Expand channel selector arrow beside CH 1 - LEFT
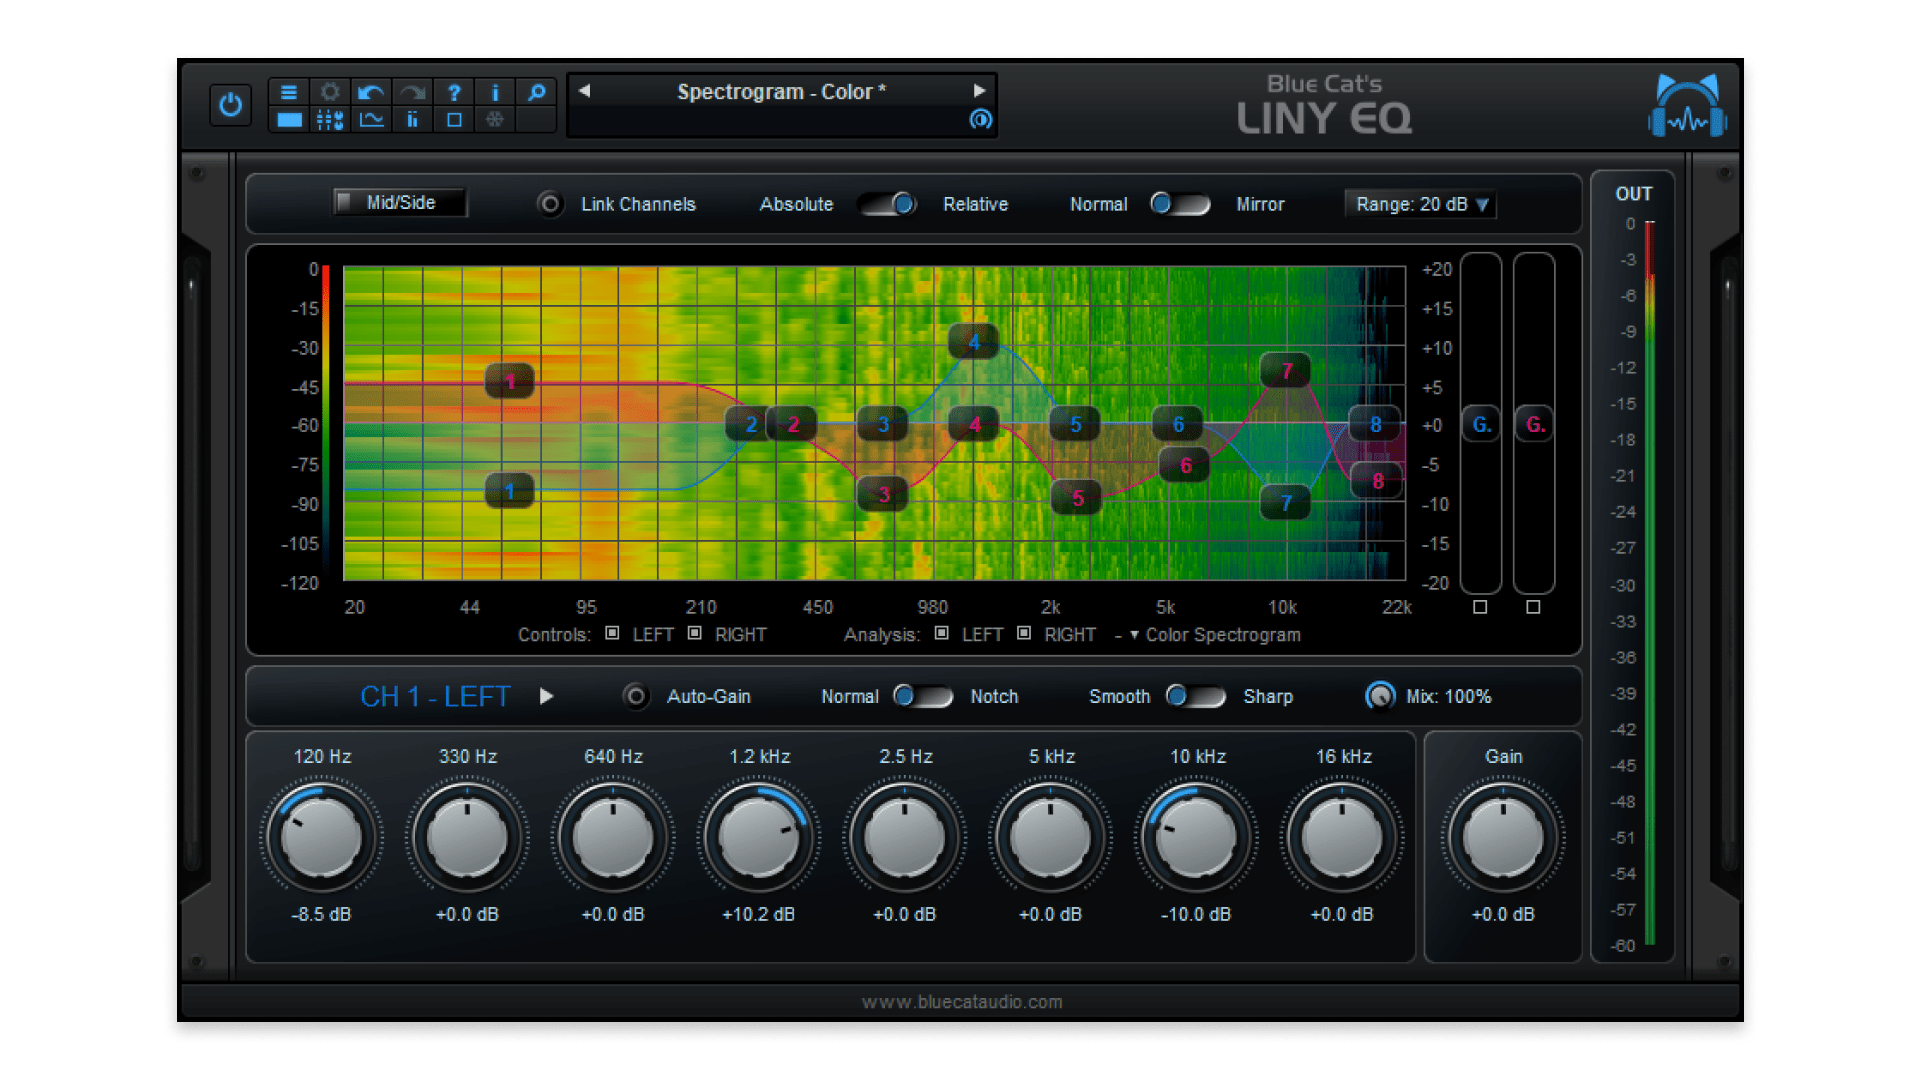 [546, 696]
